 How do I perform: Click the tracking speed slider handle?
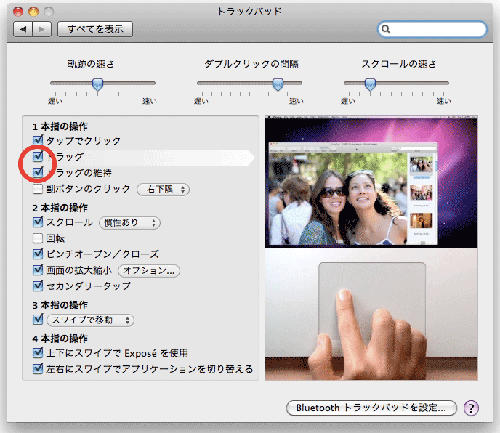click(x=97, y=85)
